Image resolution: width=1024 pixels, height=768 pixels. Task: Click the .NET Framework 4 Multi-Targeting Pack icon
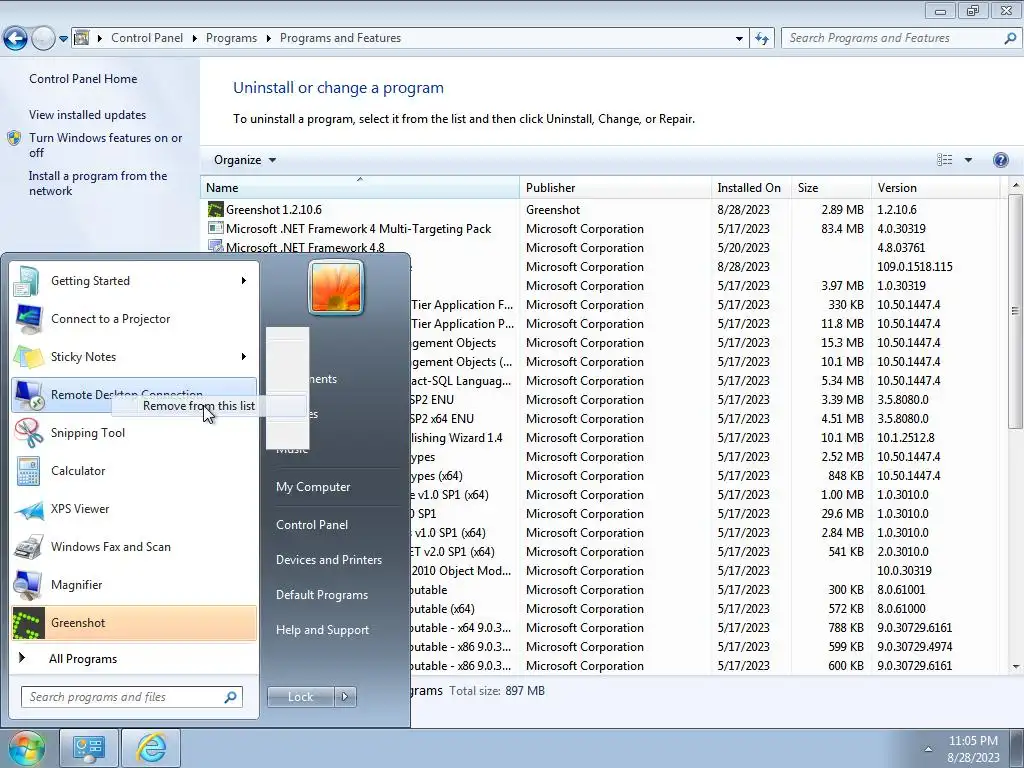tap(216, 229)
